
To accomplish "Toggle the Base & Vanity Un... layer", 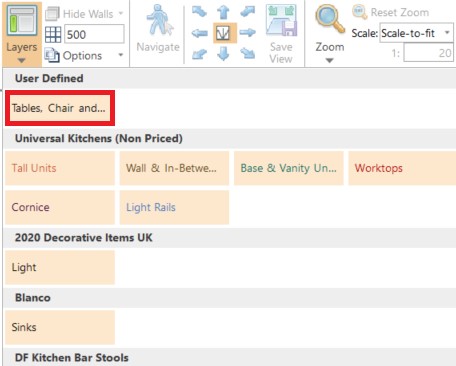I will tap(289, 168).
